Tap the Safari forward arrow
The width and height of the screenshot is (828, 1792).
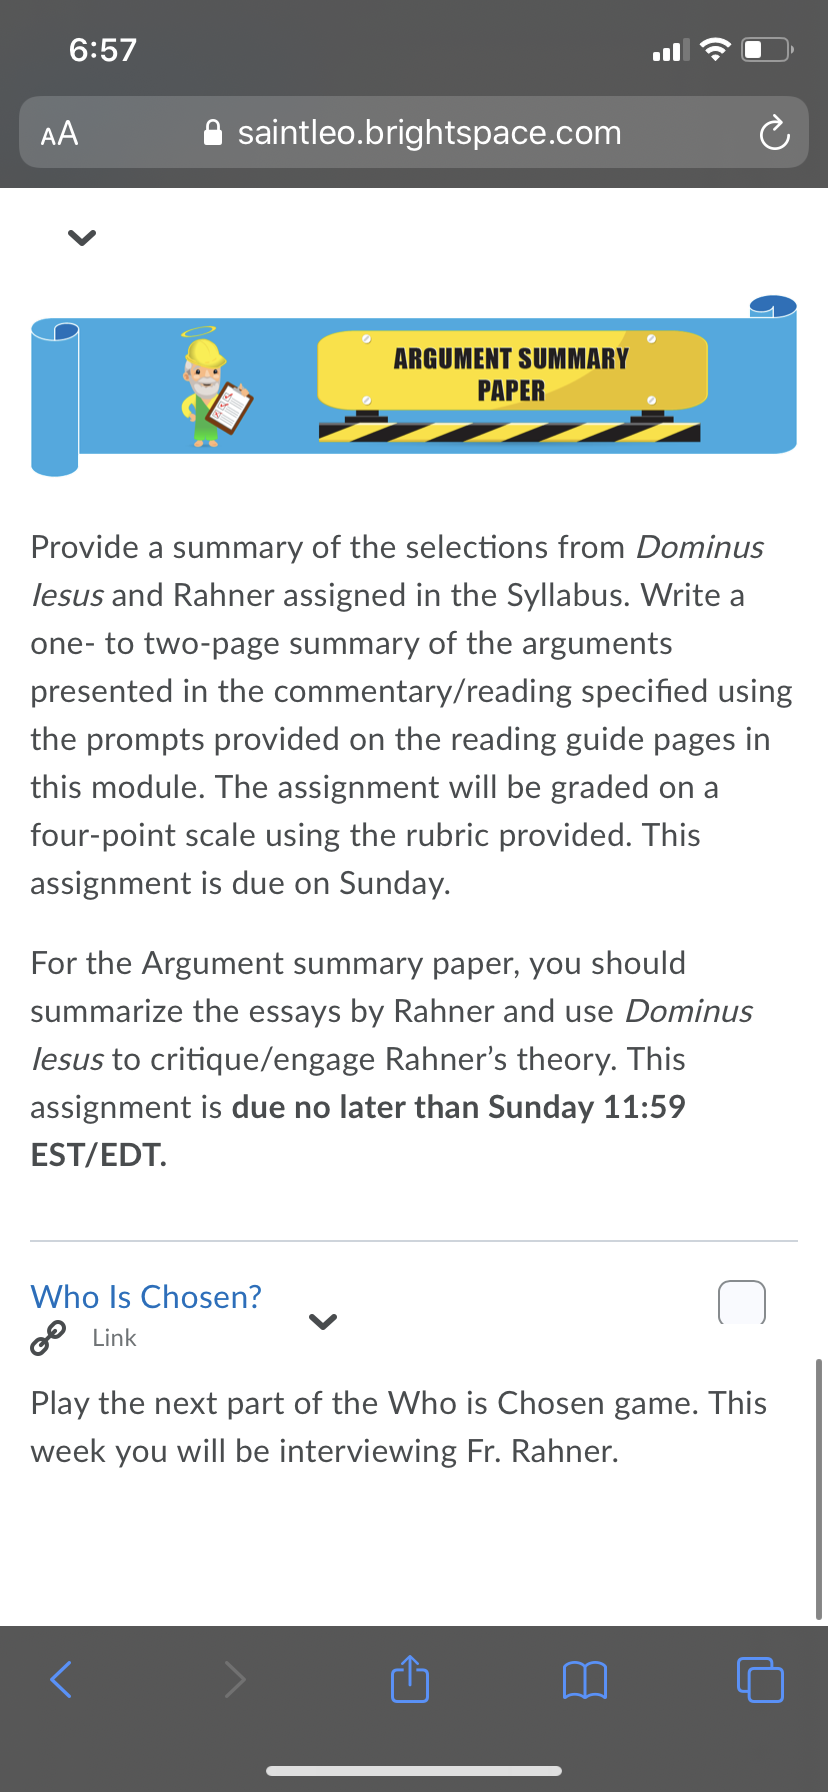point(235,1679)
